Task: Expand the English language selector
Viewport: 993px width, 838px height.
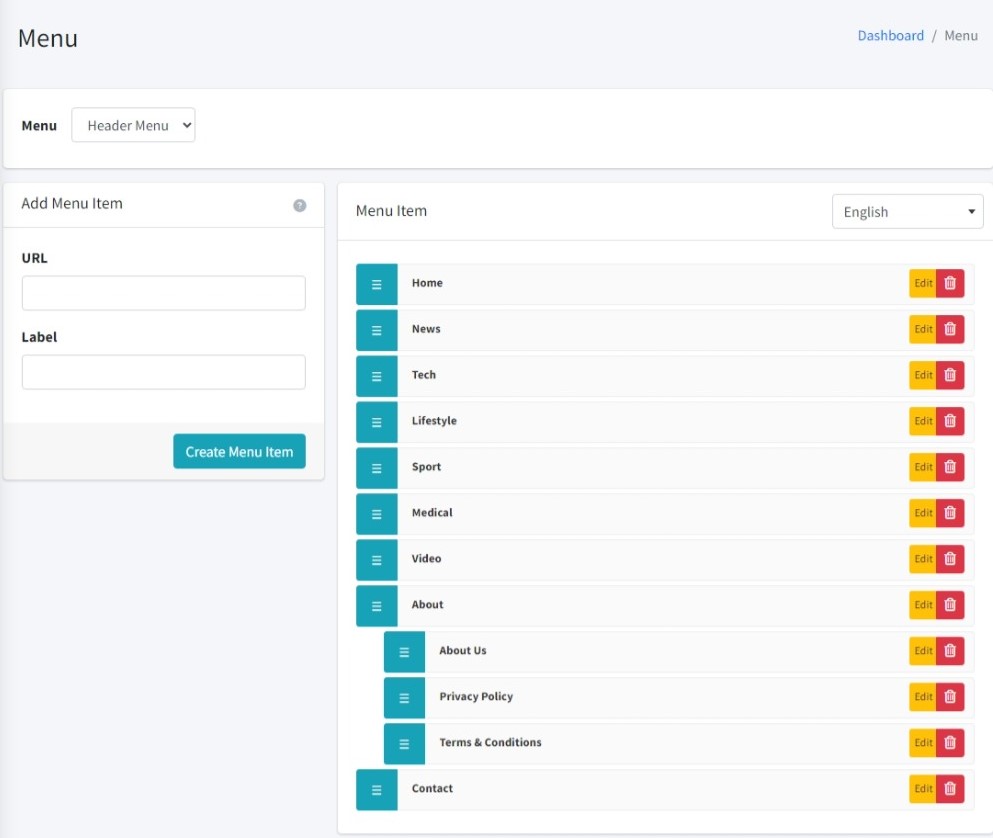Action: tap(907, 212)
